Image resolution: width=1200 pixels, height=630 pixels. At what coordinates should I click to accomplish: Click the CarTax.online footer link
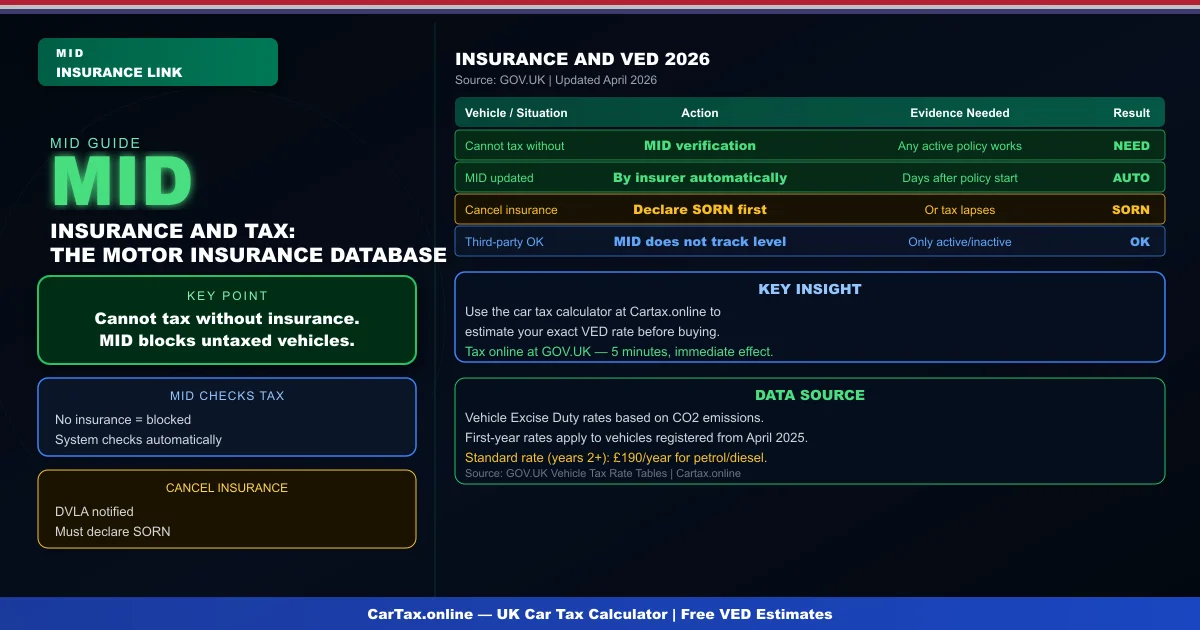(x=600, y=614)
